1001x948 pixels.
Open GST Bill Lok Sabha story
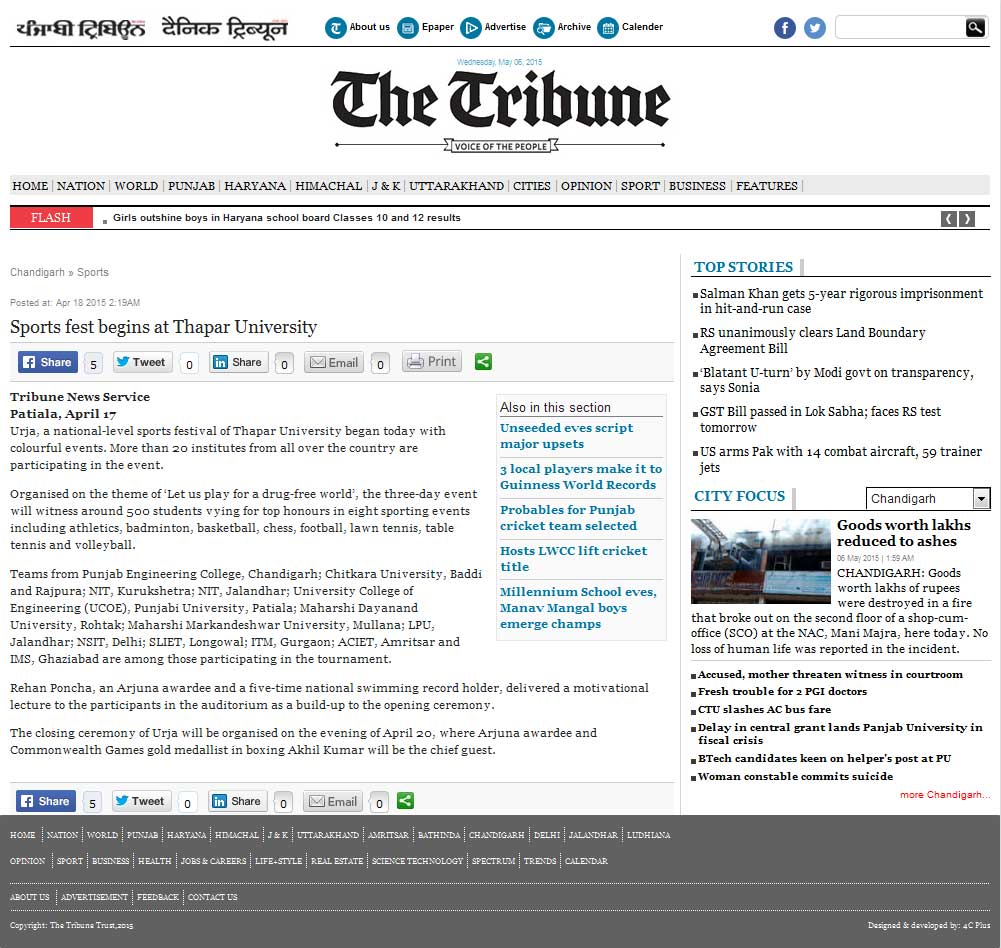[x=820, y=419]
